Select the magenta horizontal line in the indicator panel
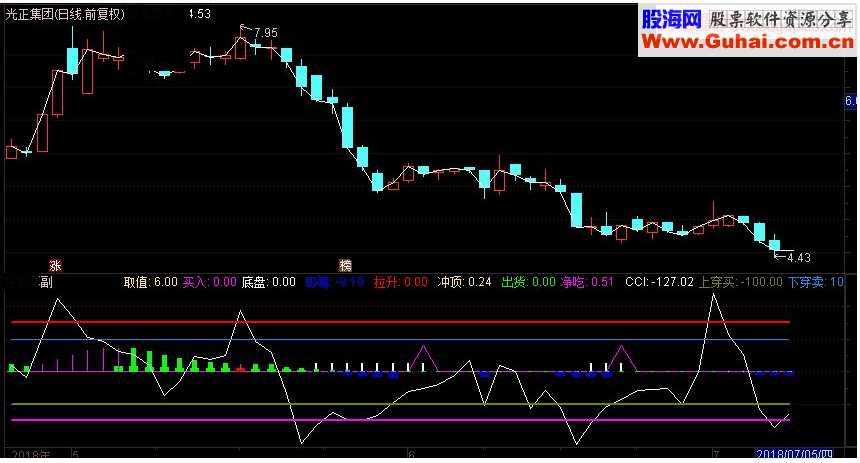The width and height of the screenshot is (860, 463). [x=400, y=420]
